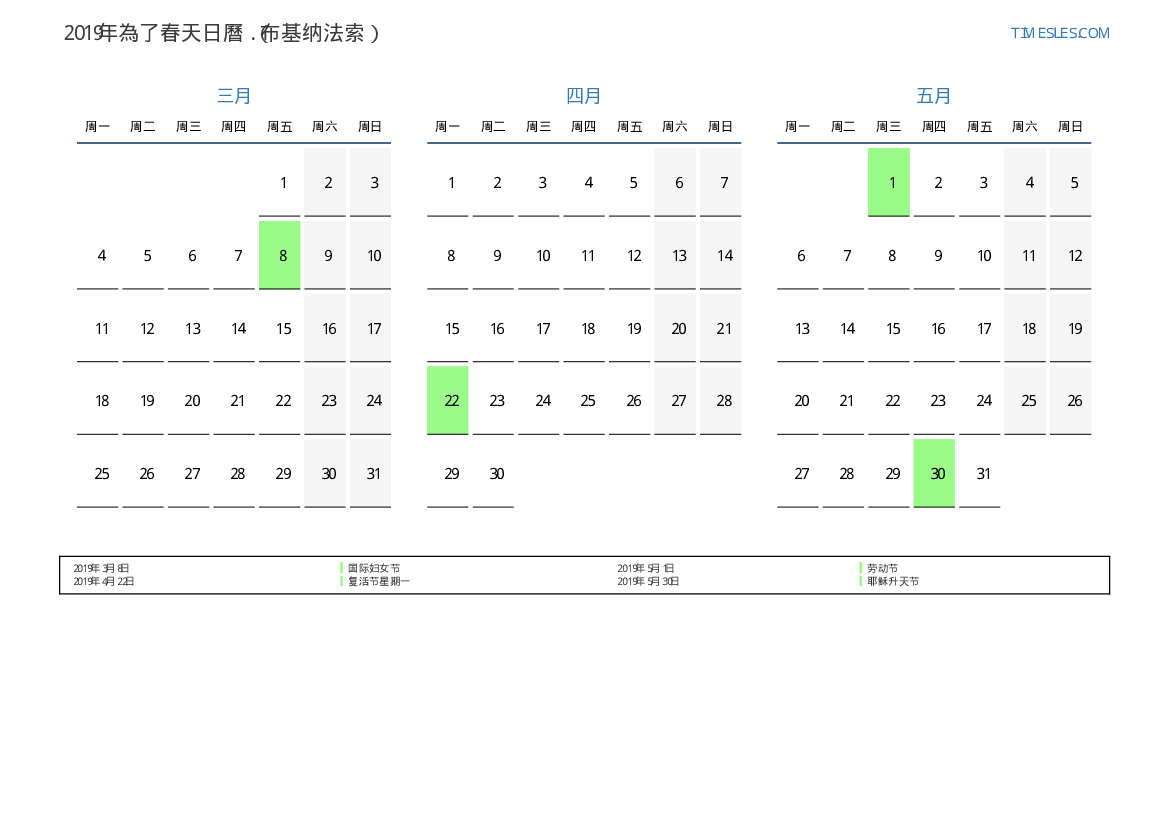This screenshot has height=827, width=1169.
Task: Click the 复活节星期一 legend entry
Action: coord(379,581)
